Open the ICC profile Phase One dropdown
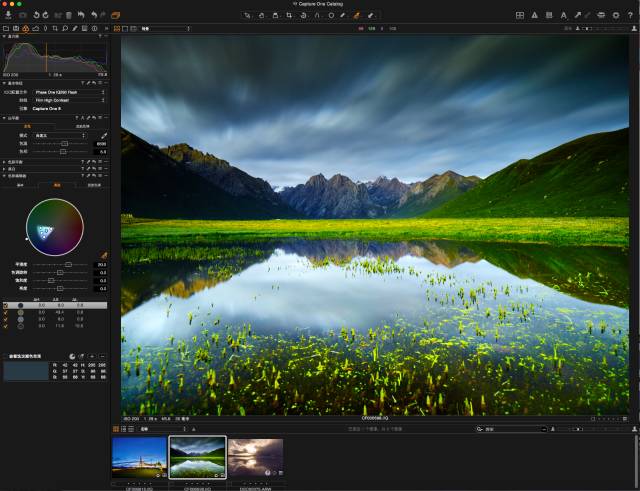 point(69,92)
